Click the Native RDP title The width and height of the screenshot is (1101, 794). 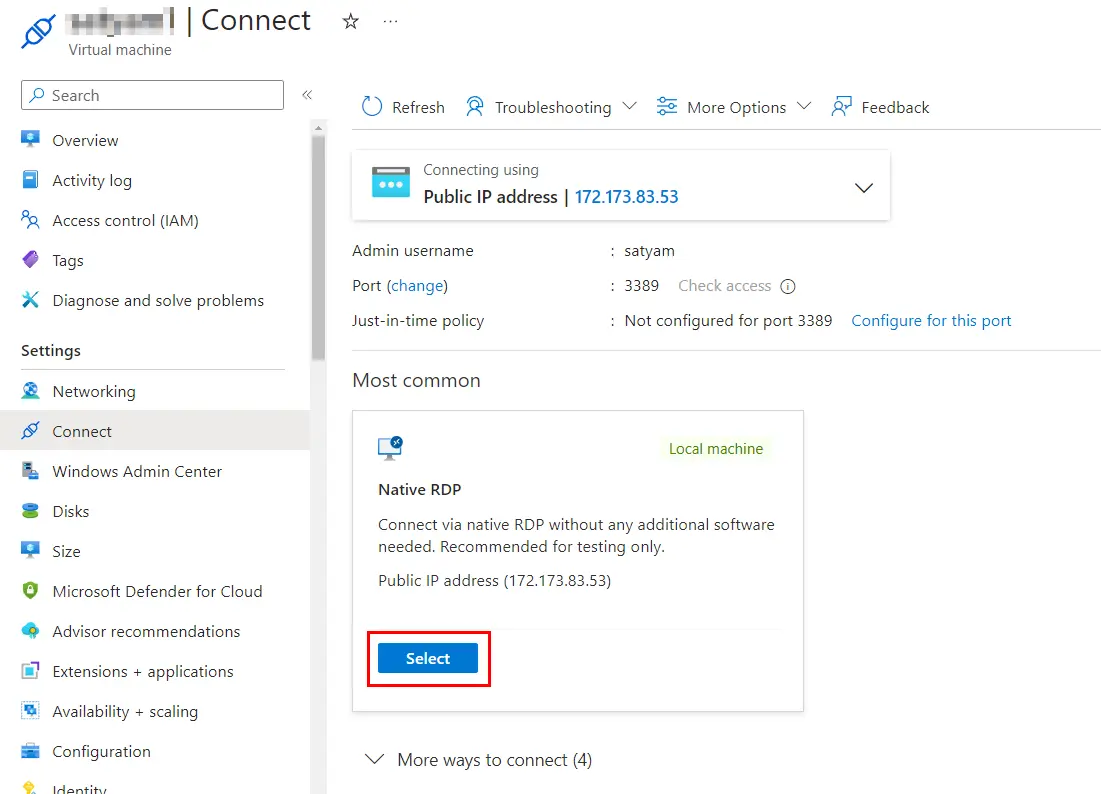[x=419, y=489]
